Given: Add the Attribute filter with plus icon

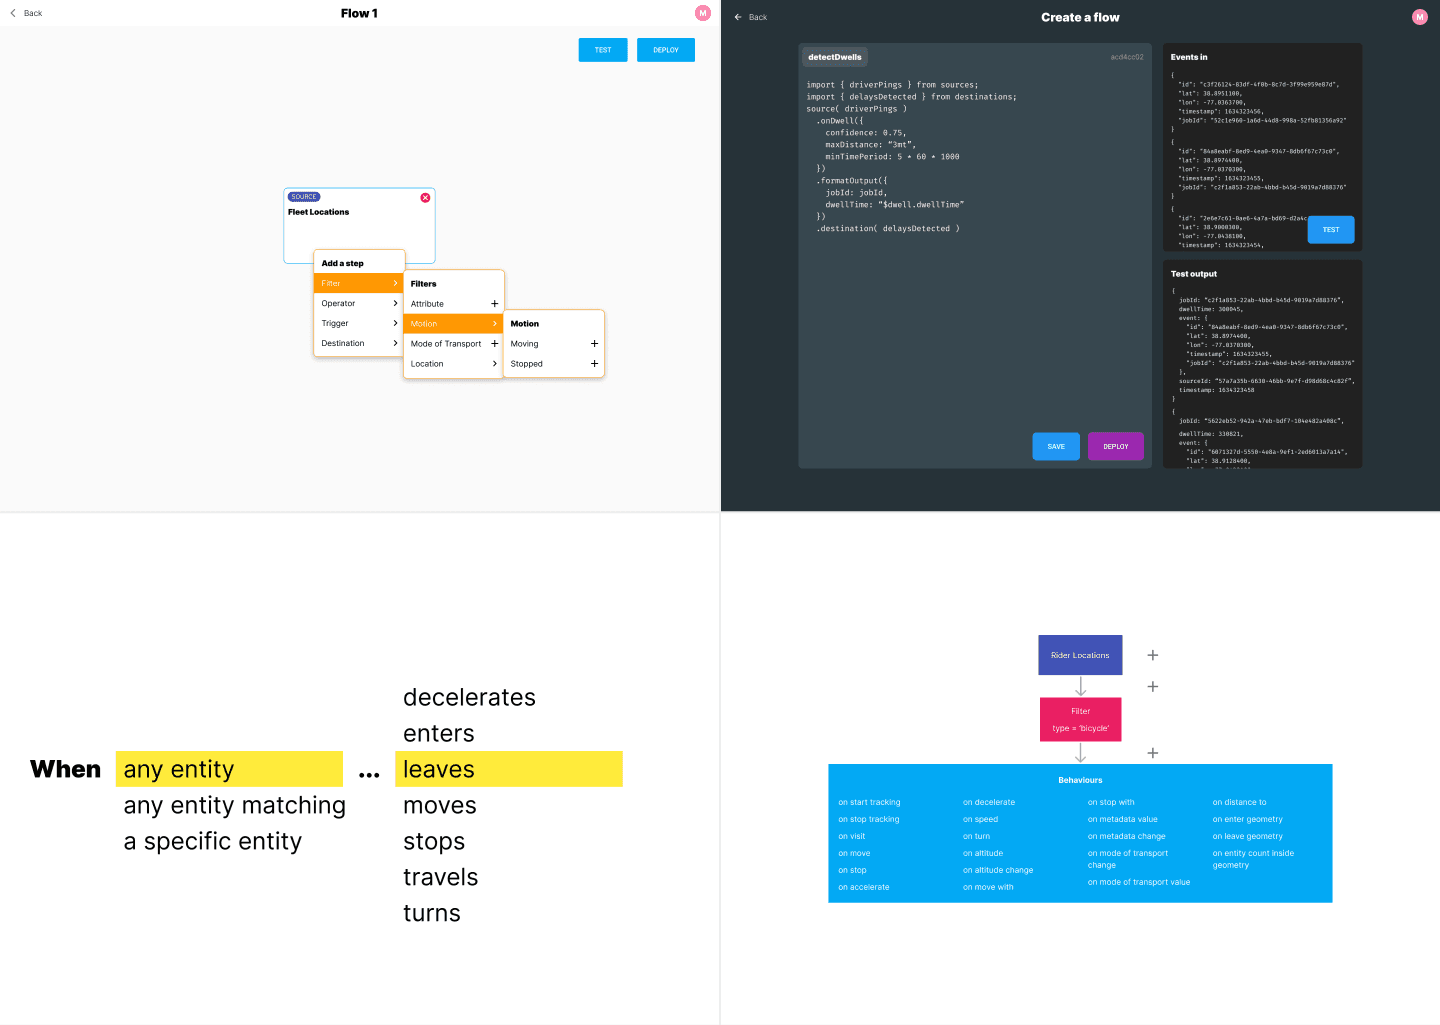Looking at the screenshot, I should [494, 304].
